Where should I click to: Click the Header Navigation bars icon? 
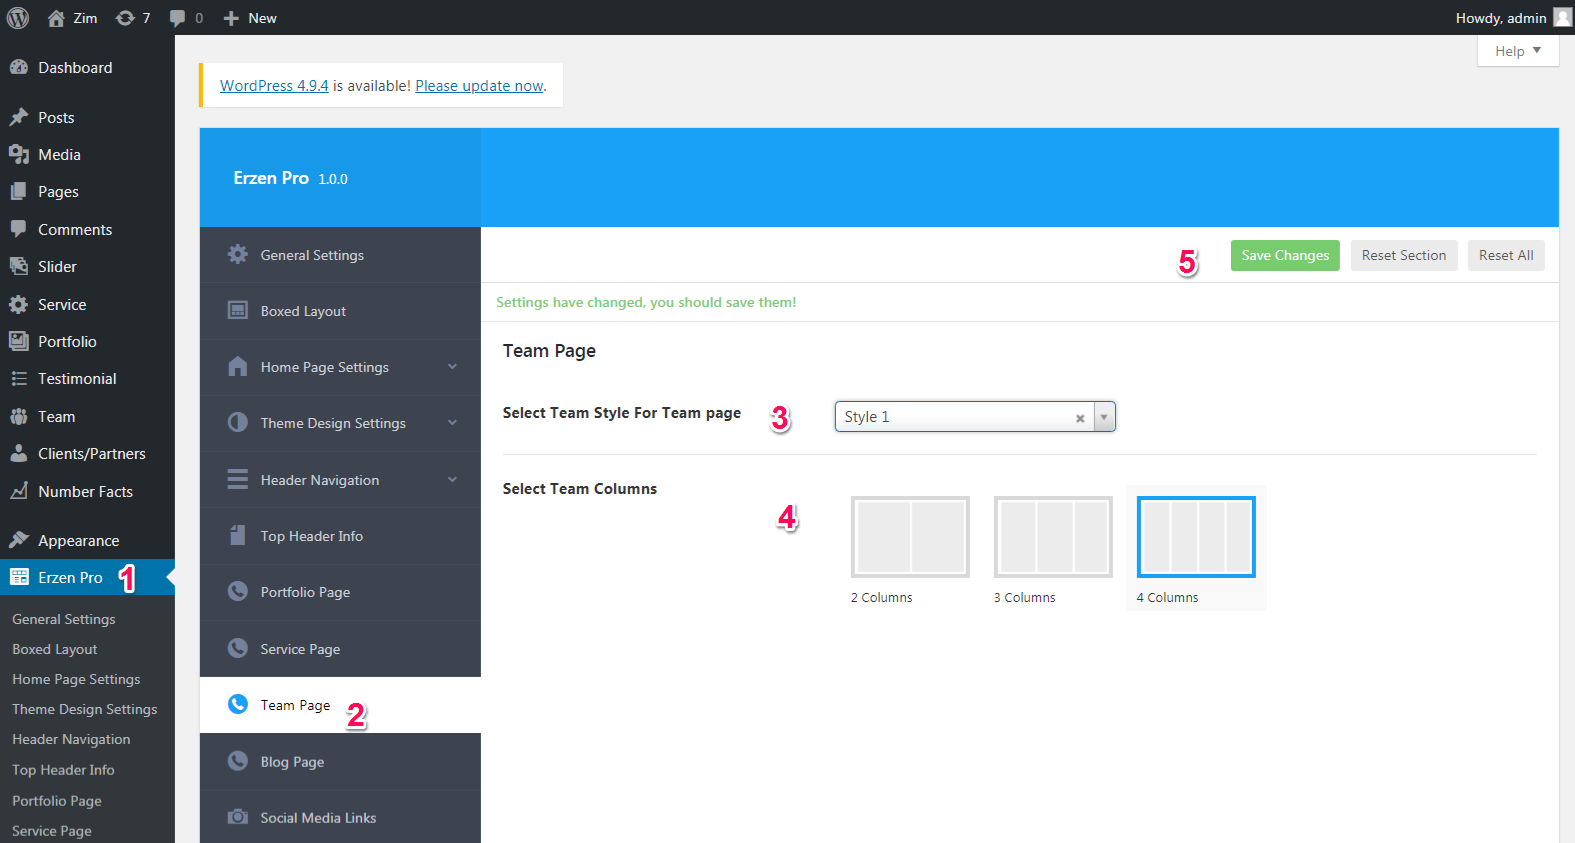pyautogui.click(x=237, y=479)
